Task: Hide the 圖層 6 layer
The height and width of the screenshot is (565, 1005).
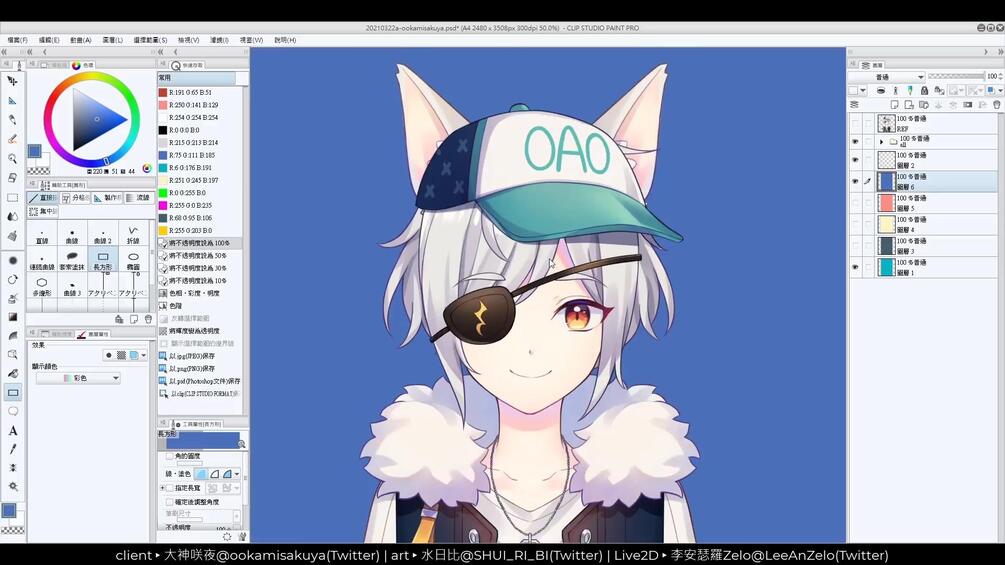Action: [x=854, y=181]
